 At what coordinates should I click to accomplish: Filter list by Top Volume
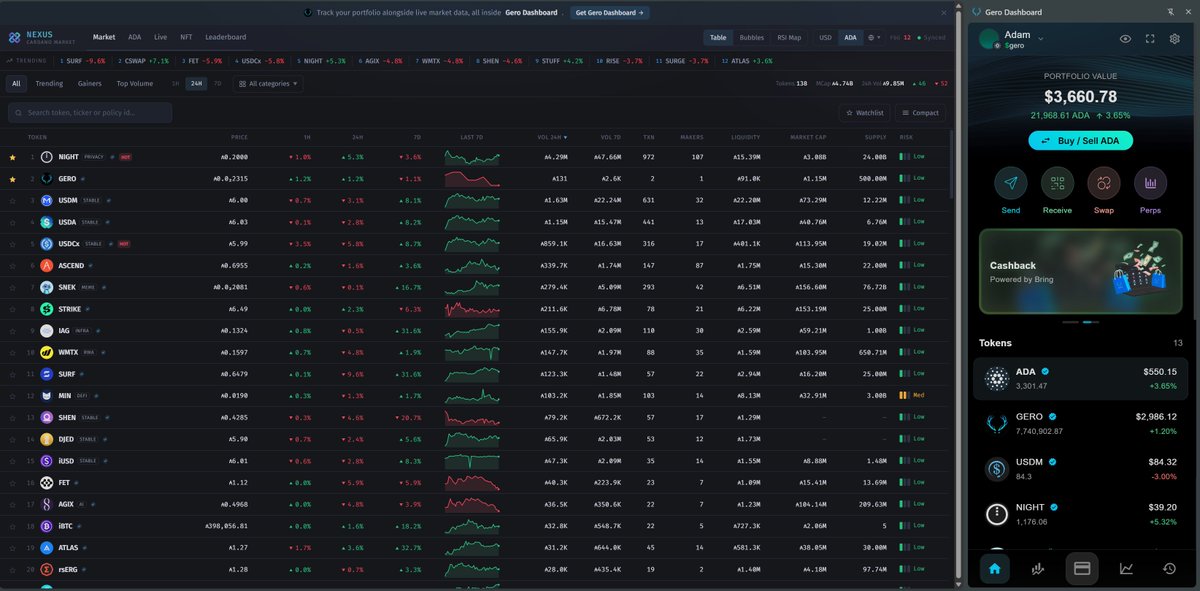pyautogui.click(x=135, y=84)
